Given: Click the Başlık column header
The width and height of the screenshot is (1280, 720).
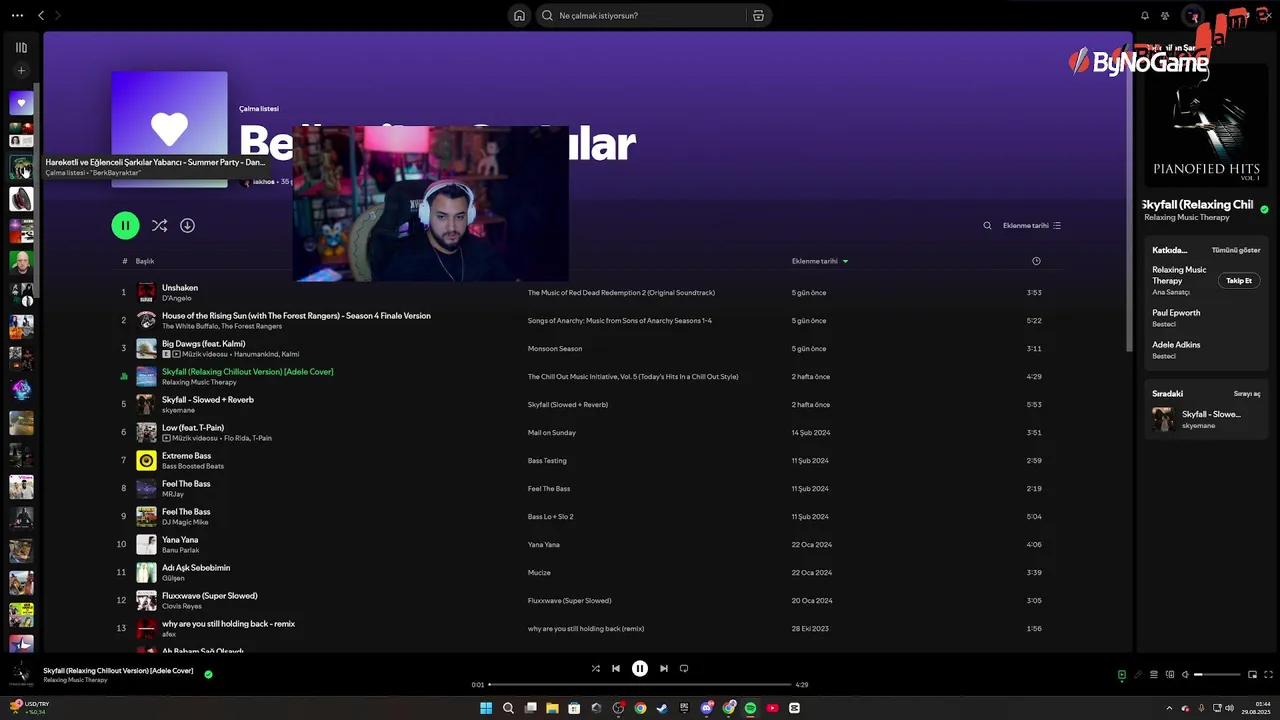Looking at the screenshot, I should pos(145,261).
